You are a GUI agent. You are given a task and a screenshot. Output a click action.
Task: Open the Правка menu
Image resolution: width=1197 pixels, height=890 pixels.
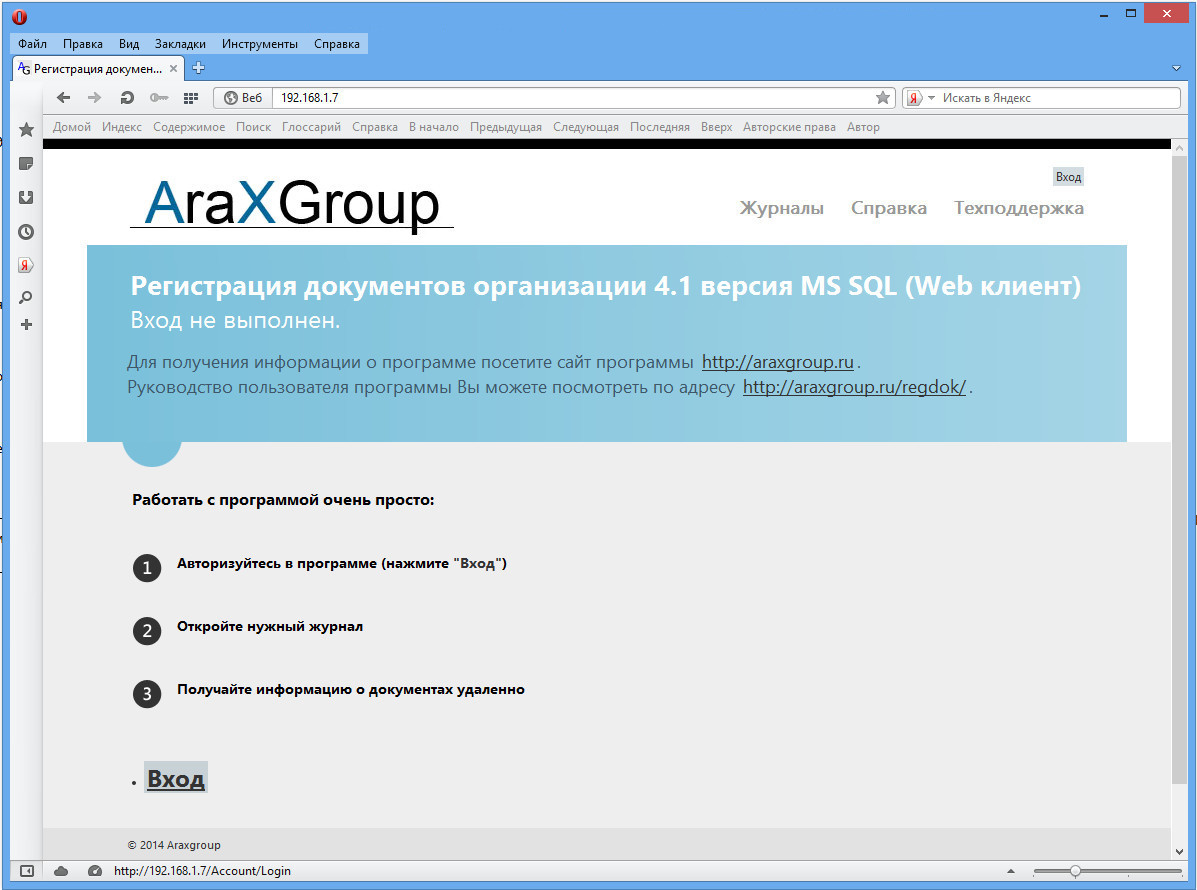coord(82,44)
